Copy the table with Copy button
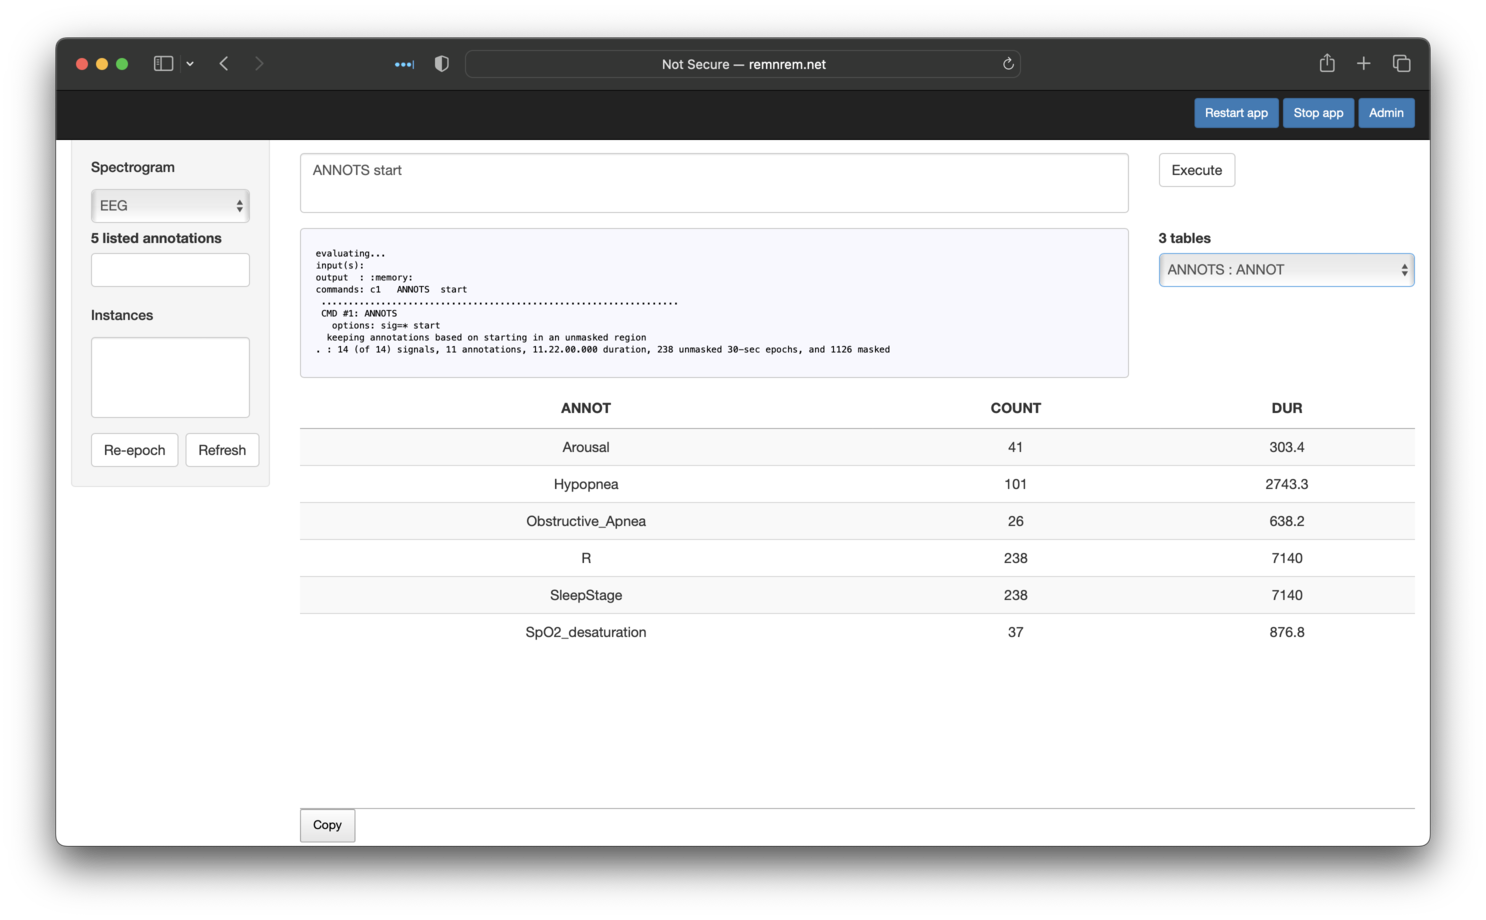The width and height of the screenshot is (1486, 920). pyautogui.click(x=327, y=825)
